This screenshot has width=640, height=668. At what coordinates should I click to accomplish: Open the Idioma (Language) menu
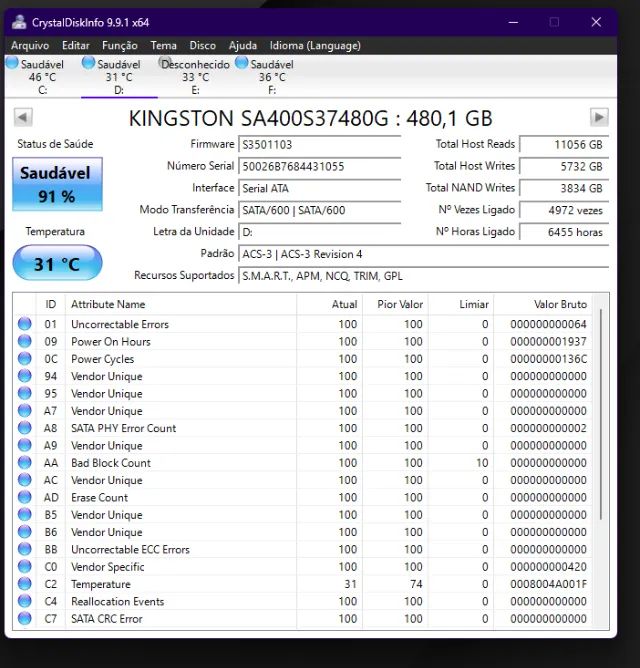coord(315,46)
